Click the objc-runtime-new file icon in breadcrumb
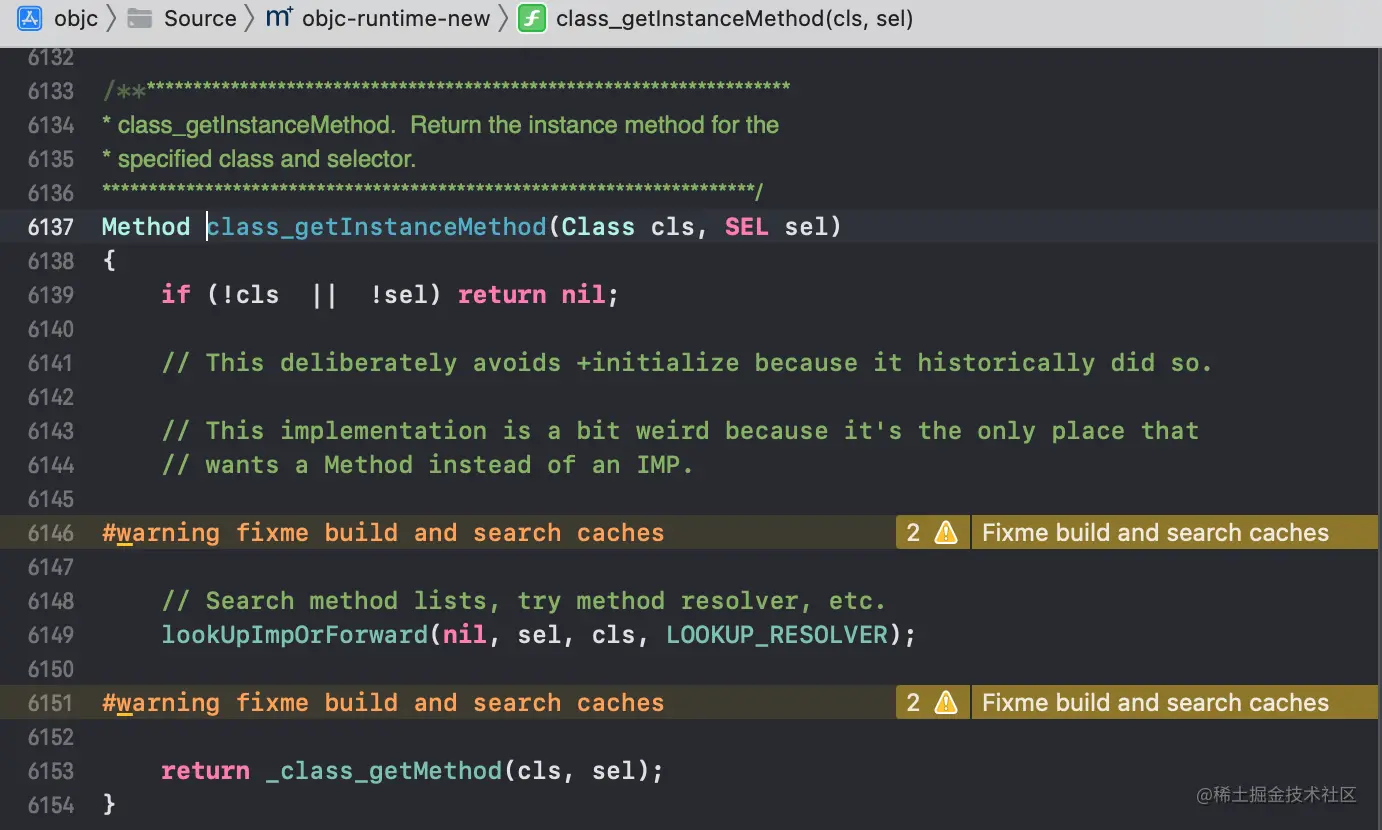 pos(279,18)
